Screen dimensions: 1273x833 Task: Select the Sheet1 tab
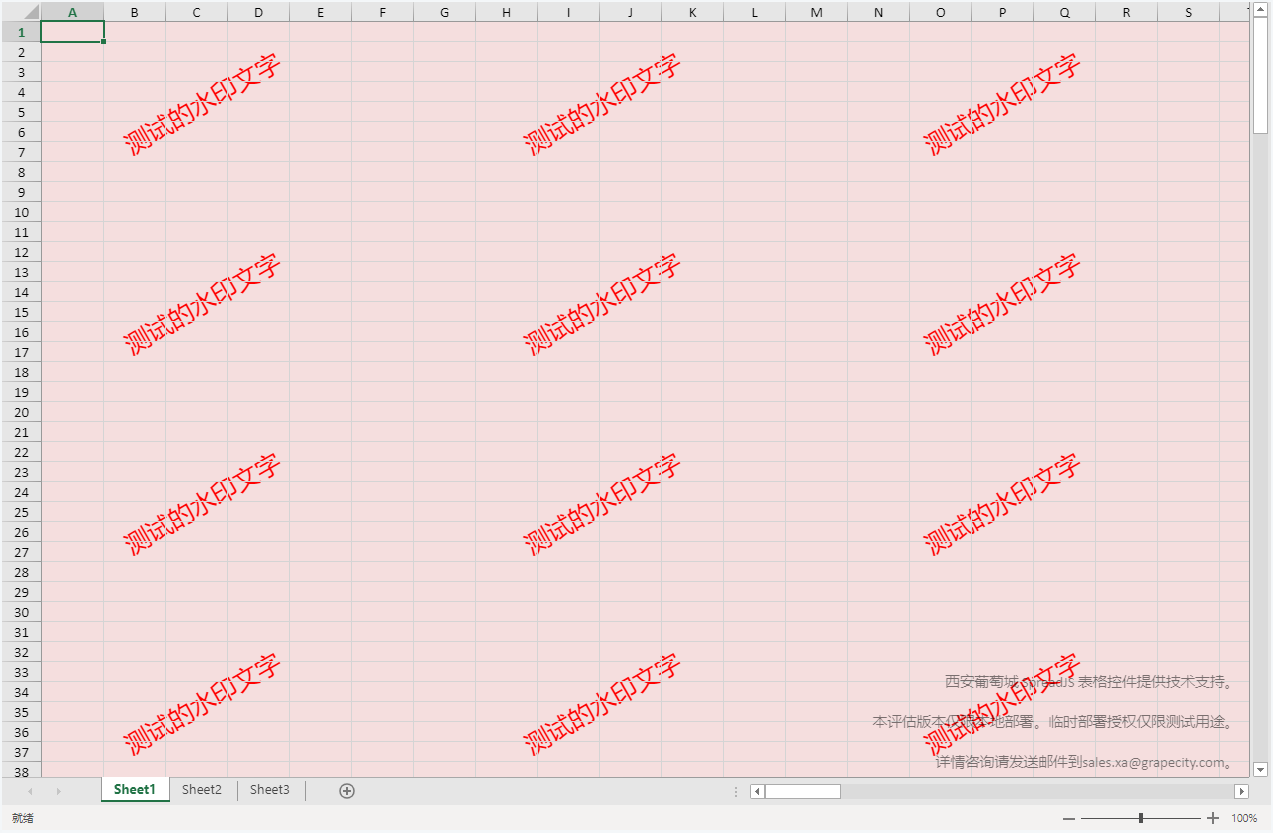pos(135,790)
